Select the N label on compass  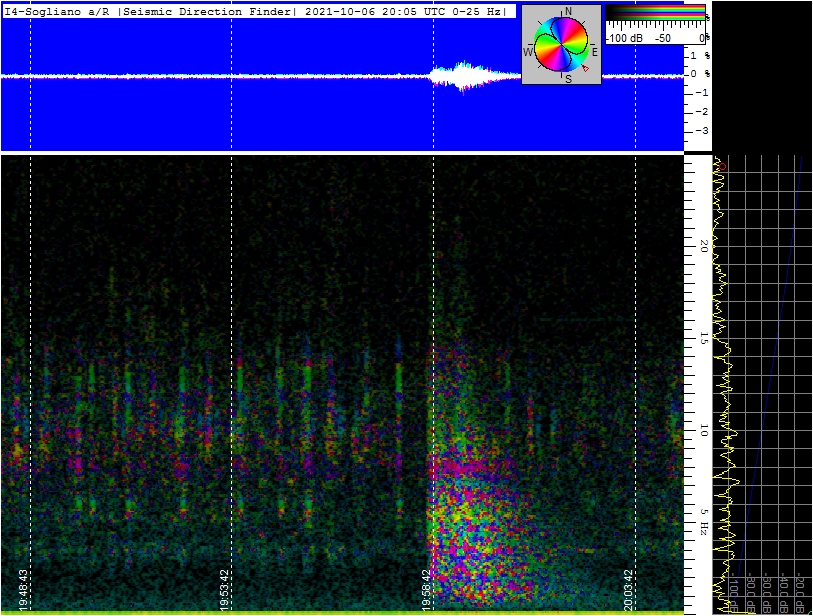pos(568,11)
